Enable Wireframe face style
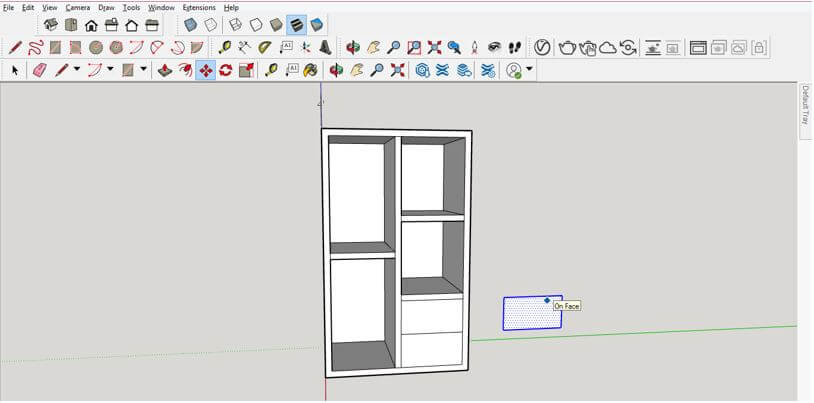This screenshot has width=814, height=403. [236, 25]
